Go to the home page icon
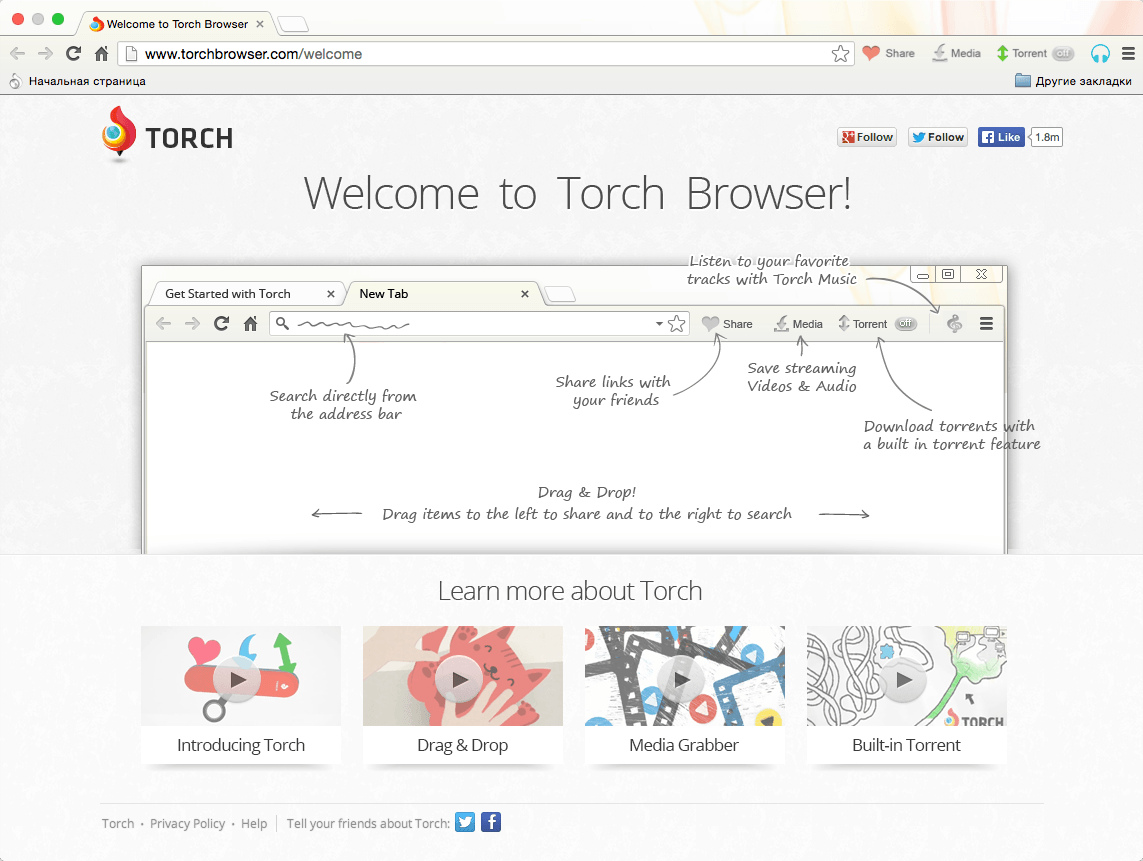This screenshot has width=1143, height=861. (101, 53)
